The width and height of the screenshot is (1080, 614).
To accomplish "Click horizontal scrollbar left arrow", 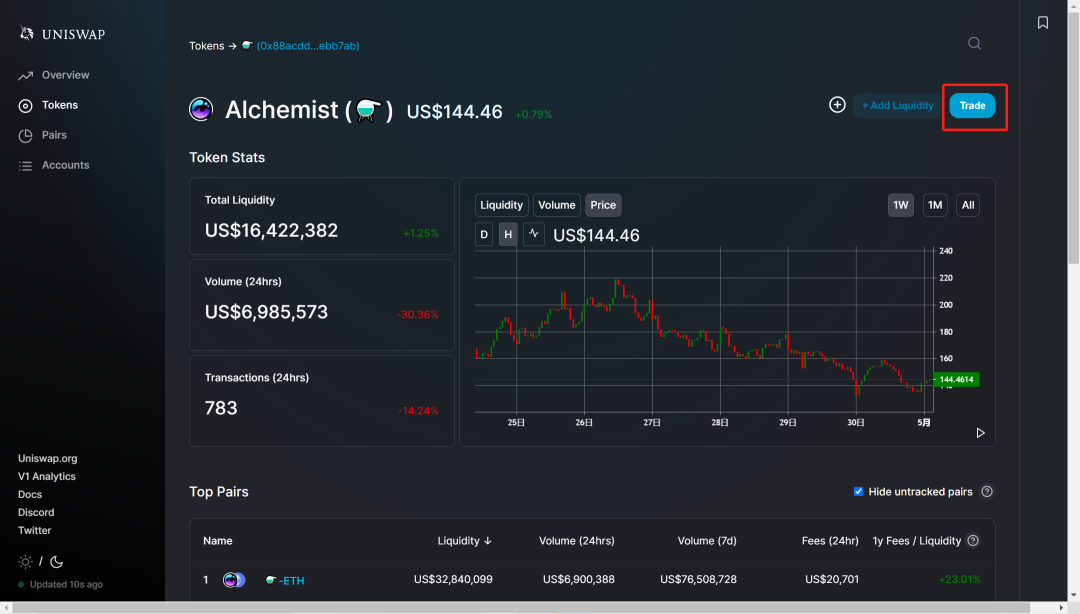I will pyautogui.click(x=6, y=608).
